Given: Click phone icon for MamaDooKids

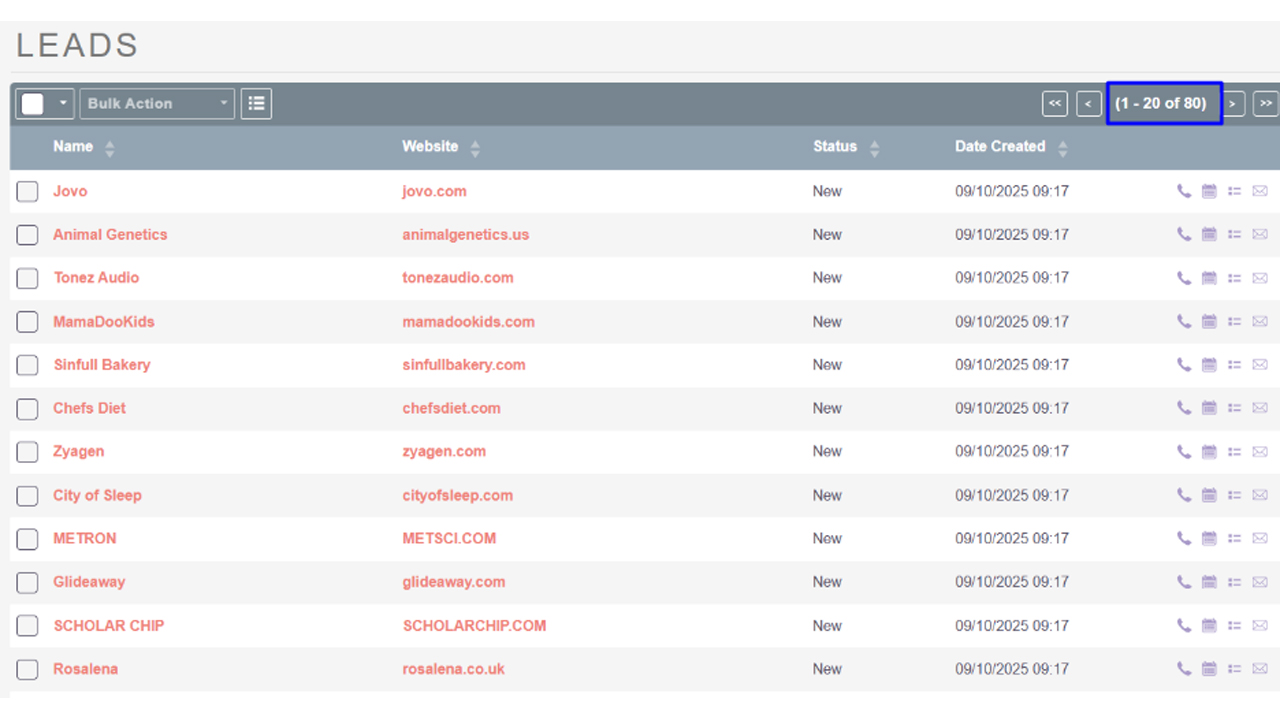Looking at the screenshot, I should coord(1184,321).
